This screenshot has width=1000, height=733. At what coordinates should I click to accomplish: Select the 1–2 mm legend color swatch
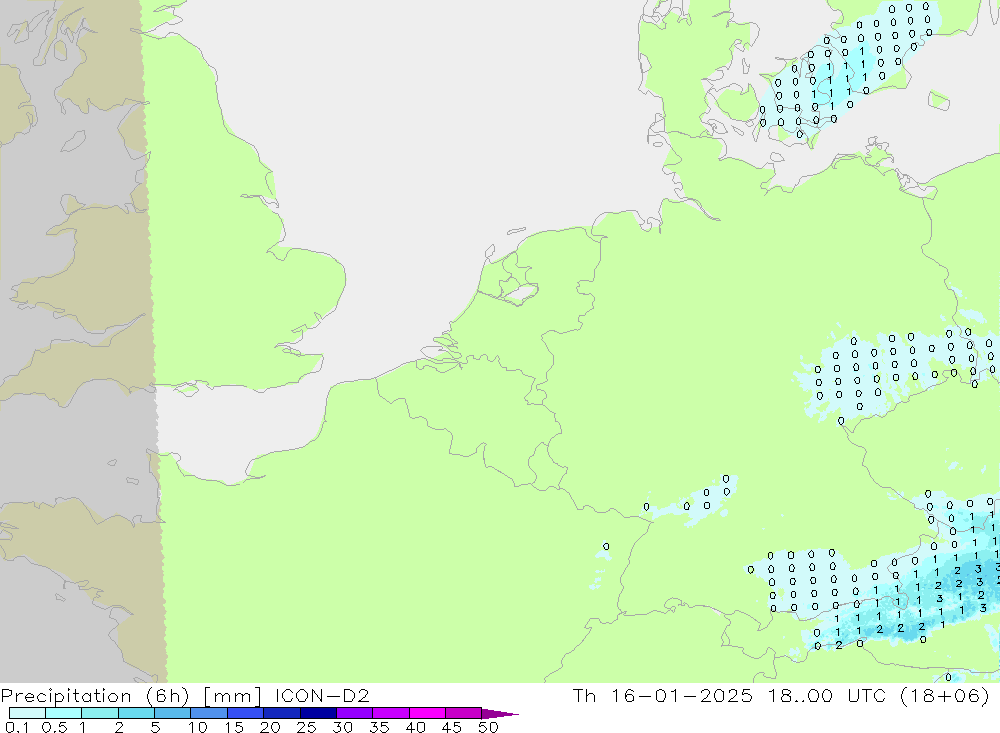pyautogui.click(x=100, y=713)
